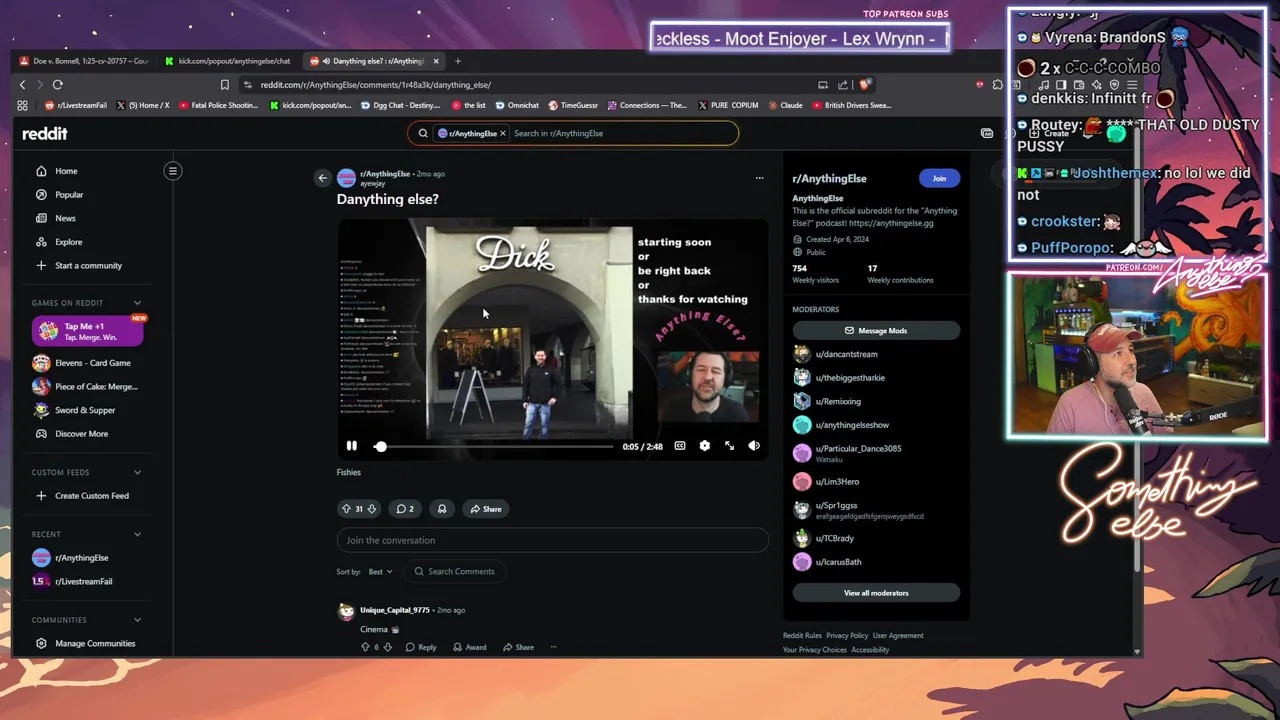Screen dimensions: 1280x720
Task: Join the r/AnythingElse community
Action: 939,178
